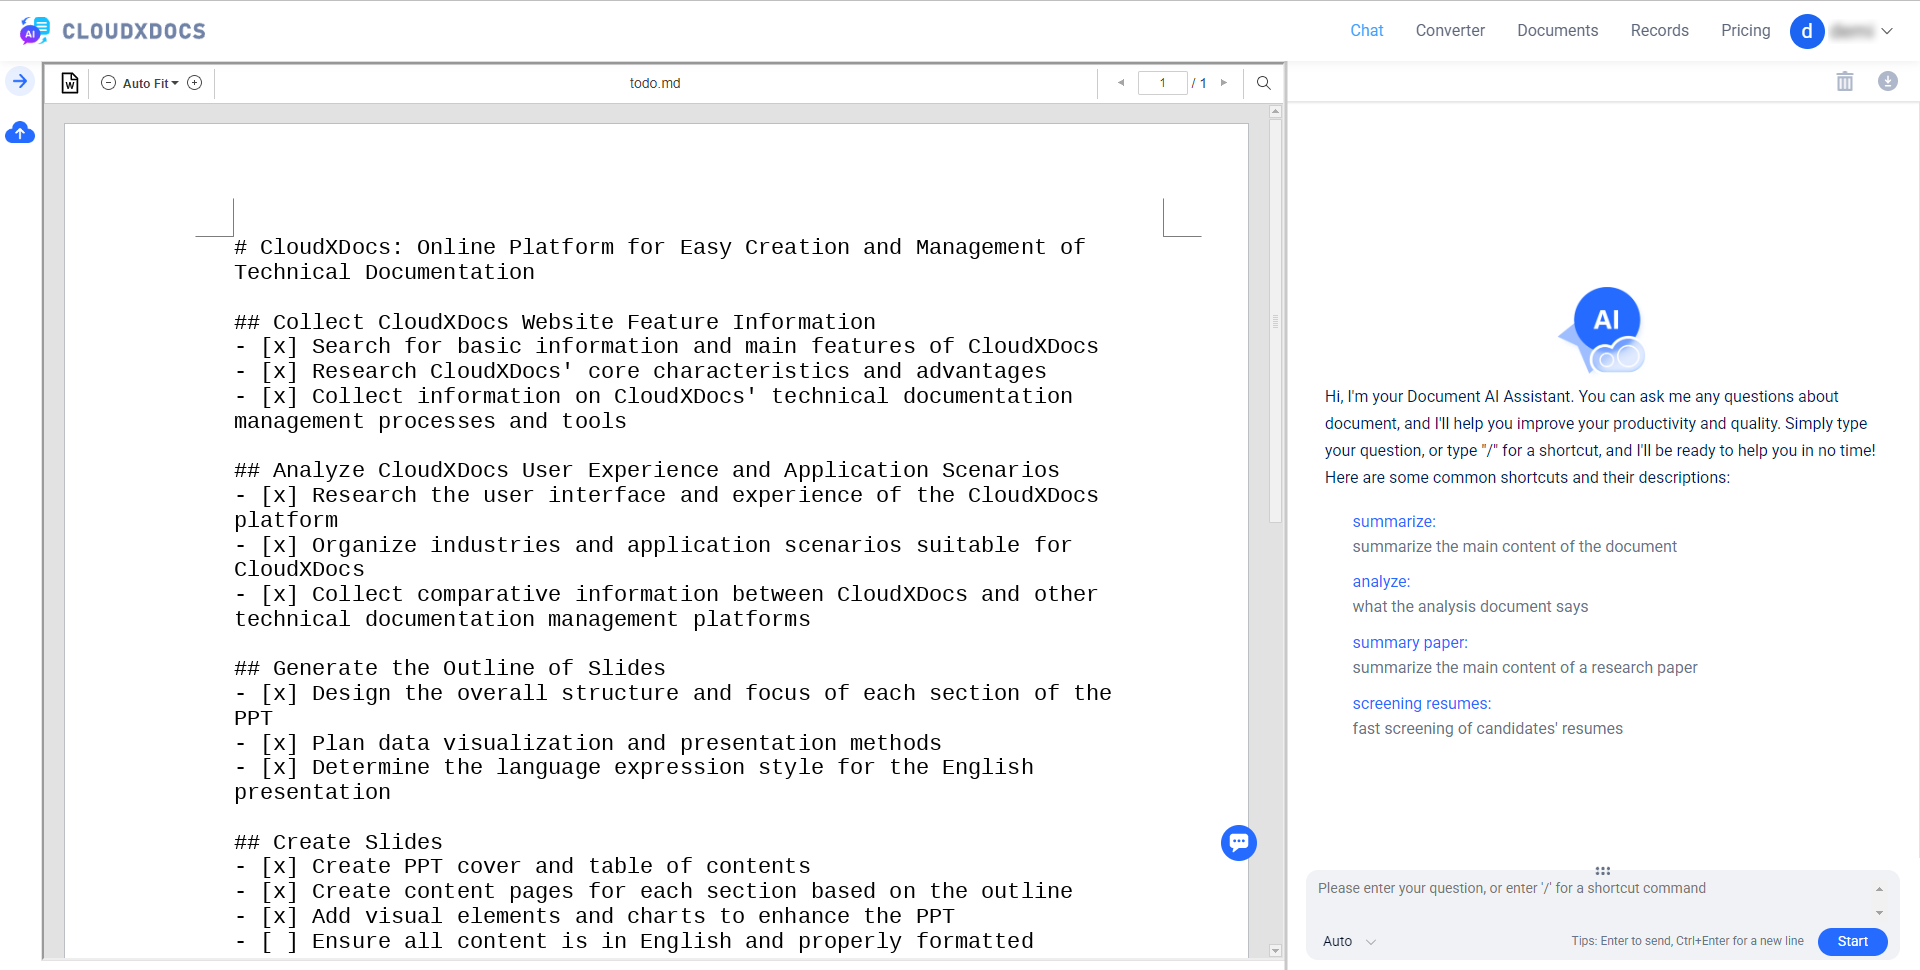Select the 'summary paper:' shortcut
Screen dimensions: 1920x970
pos(1410,643)
